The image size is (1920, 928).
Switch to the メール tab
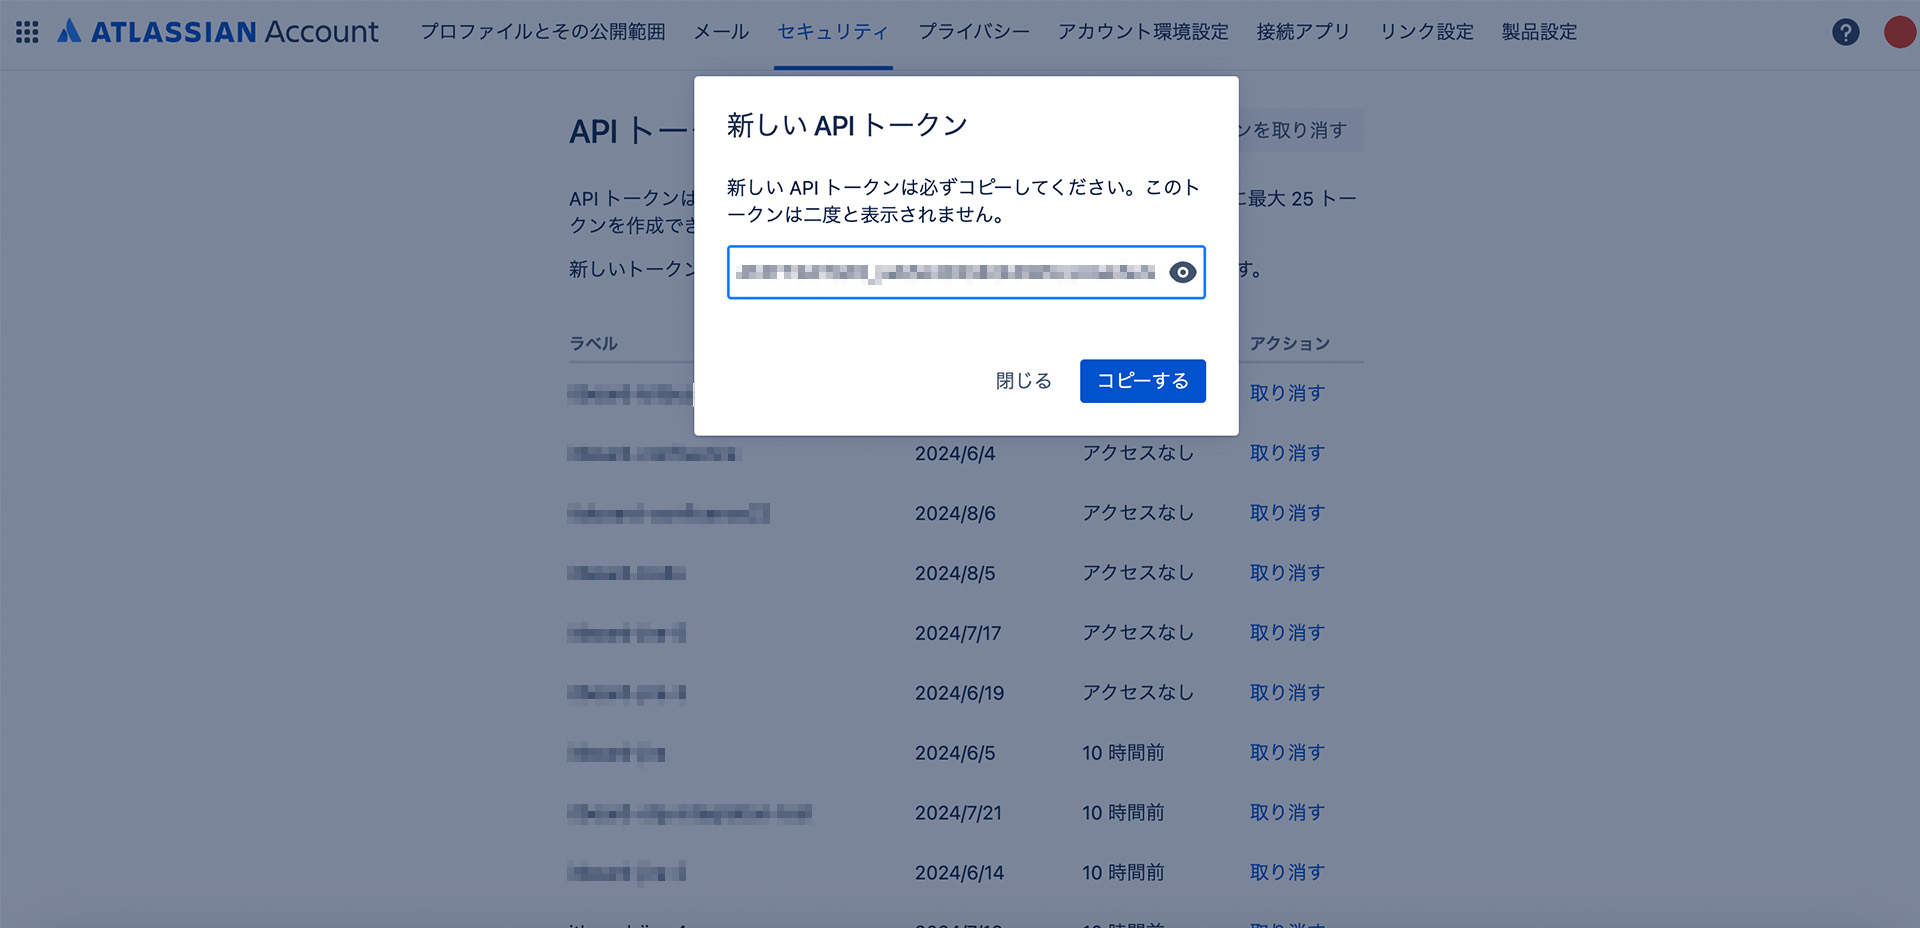pyautogui.click(x=721, y=32)
